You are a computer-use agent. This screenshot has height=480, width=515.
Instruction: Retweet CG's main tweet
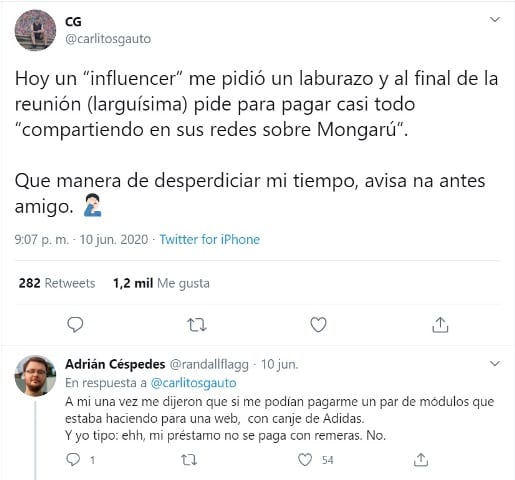(197, 325)
